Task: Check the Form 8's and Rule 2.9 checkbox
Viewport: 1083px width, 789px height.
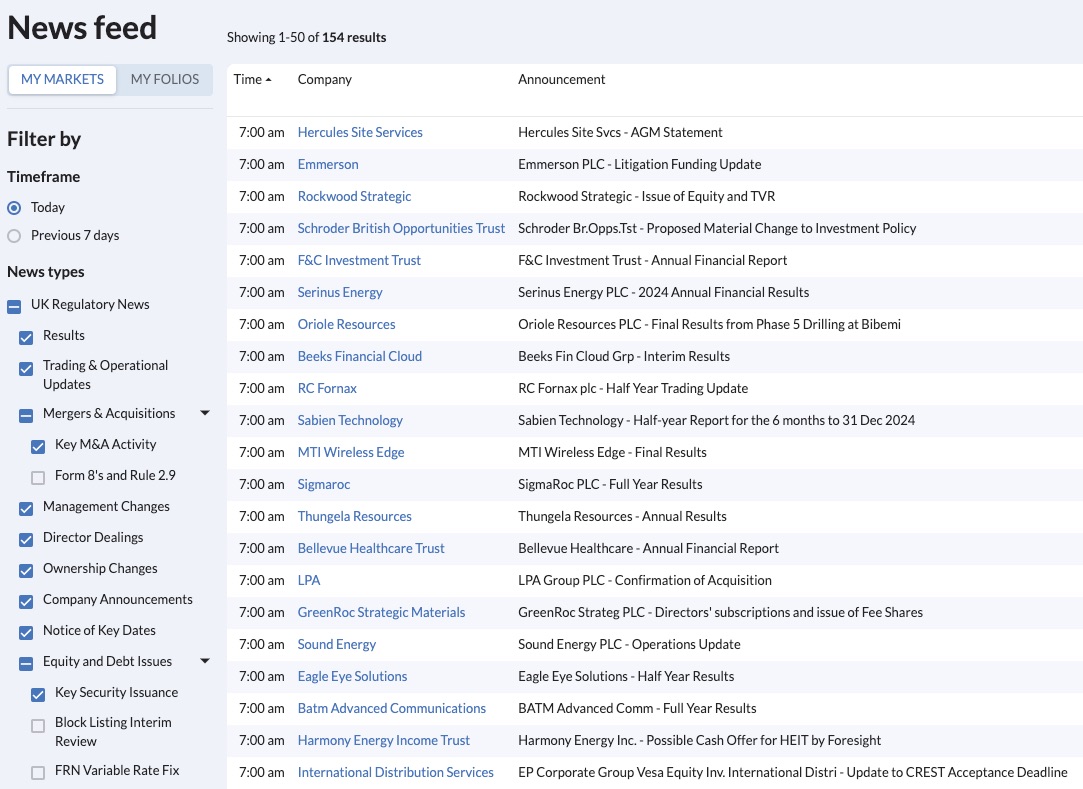Action: pyautogui.click(x=38, y=478)
